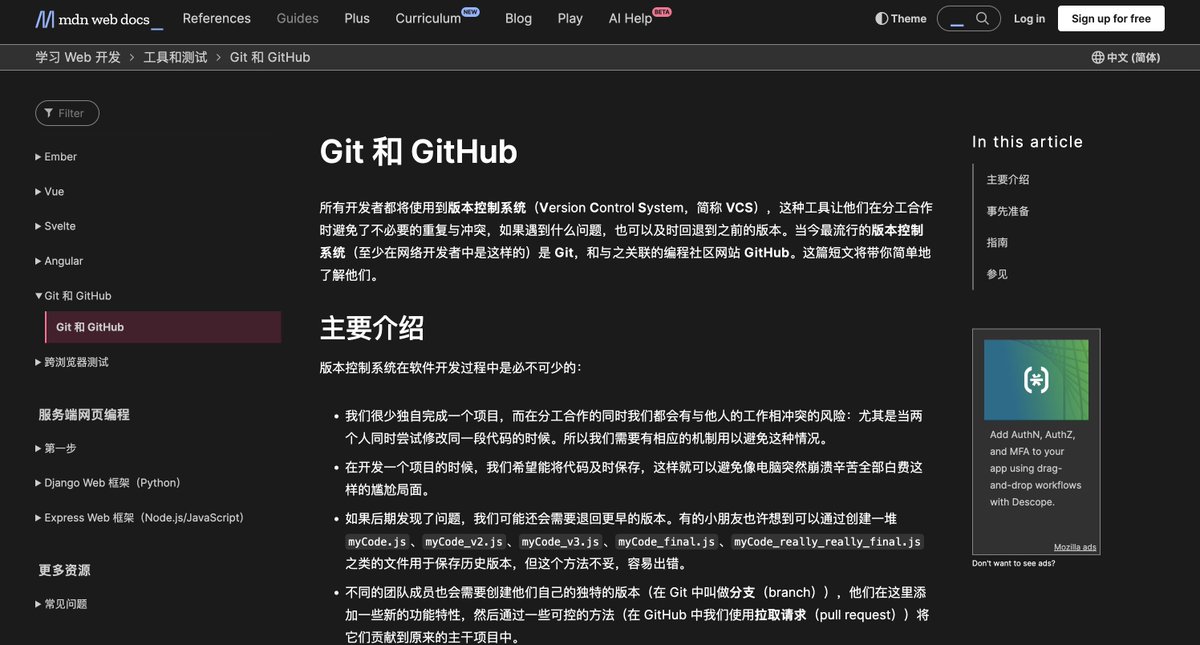Click inside the search input field
This screenshot has height=645, width=1200.
(x=955, y=18)
